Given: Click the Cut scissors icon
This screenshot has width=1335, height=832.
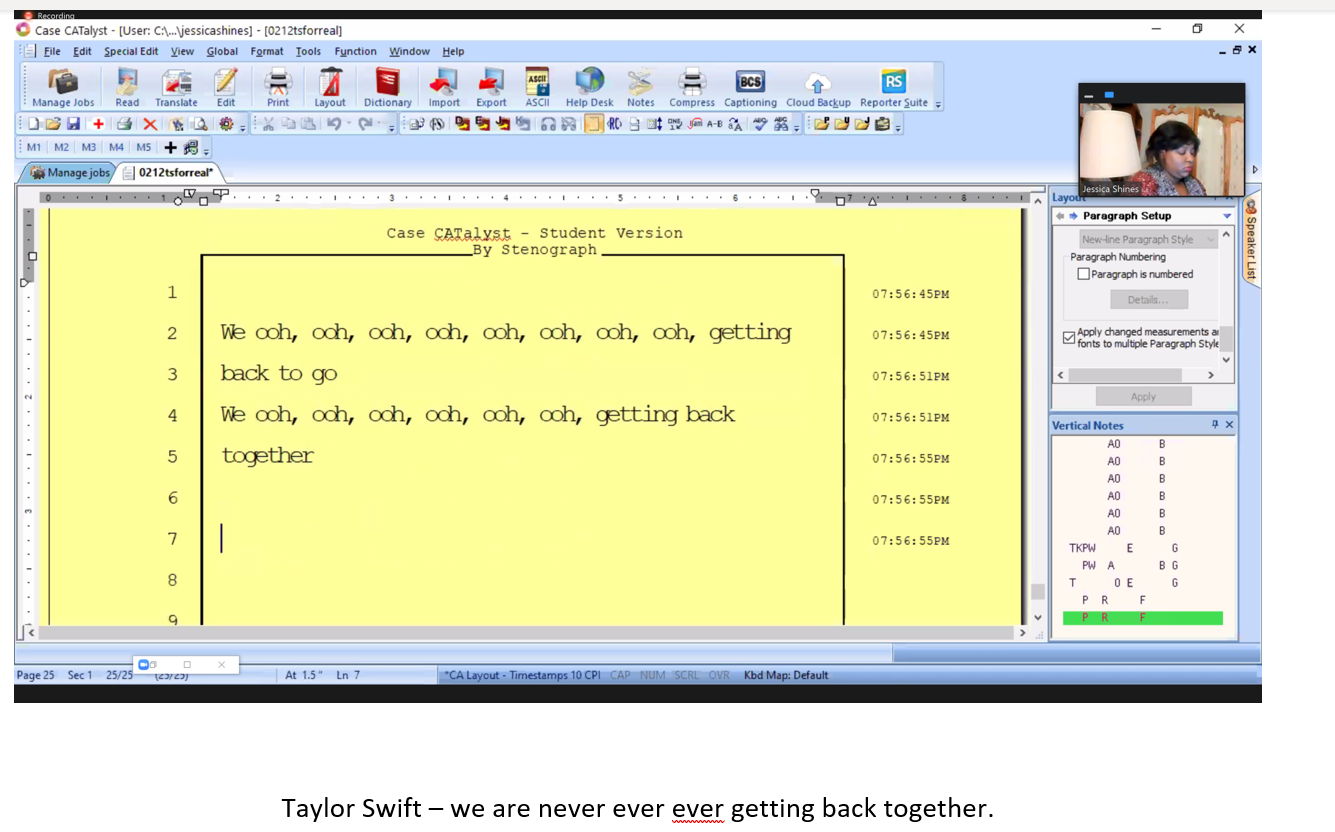Looking at the screenshot, I should click(x=268, y=124).
